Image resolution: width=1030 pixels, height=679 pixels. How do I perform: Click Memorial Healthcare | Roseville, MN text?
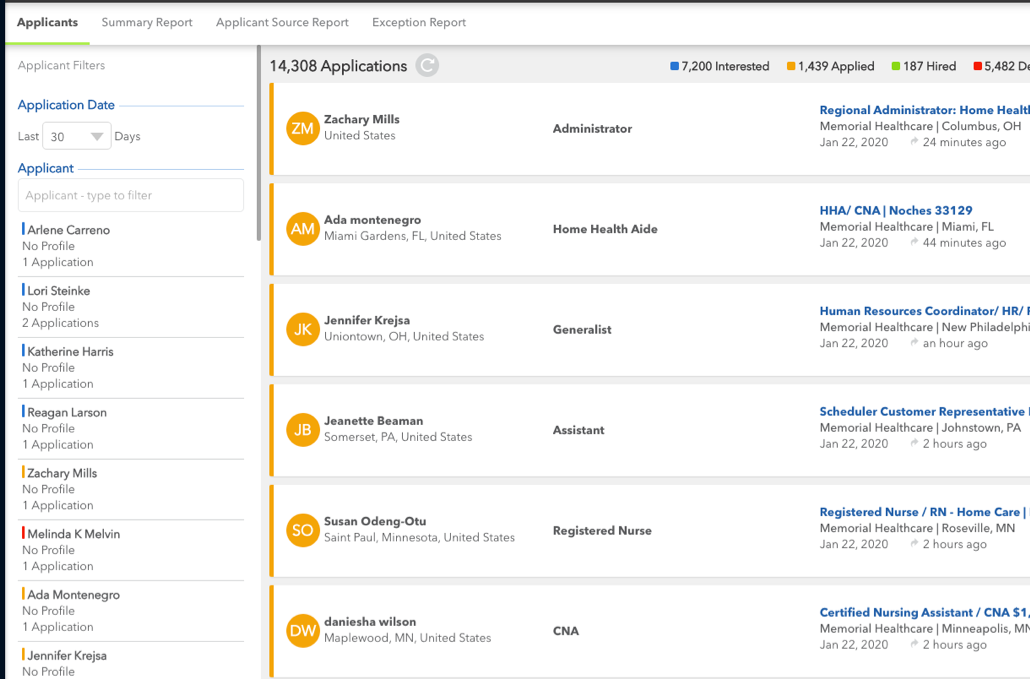[917, 528]
